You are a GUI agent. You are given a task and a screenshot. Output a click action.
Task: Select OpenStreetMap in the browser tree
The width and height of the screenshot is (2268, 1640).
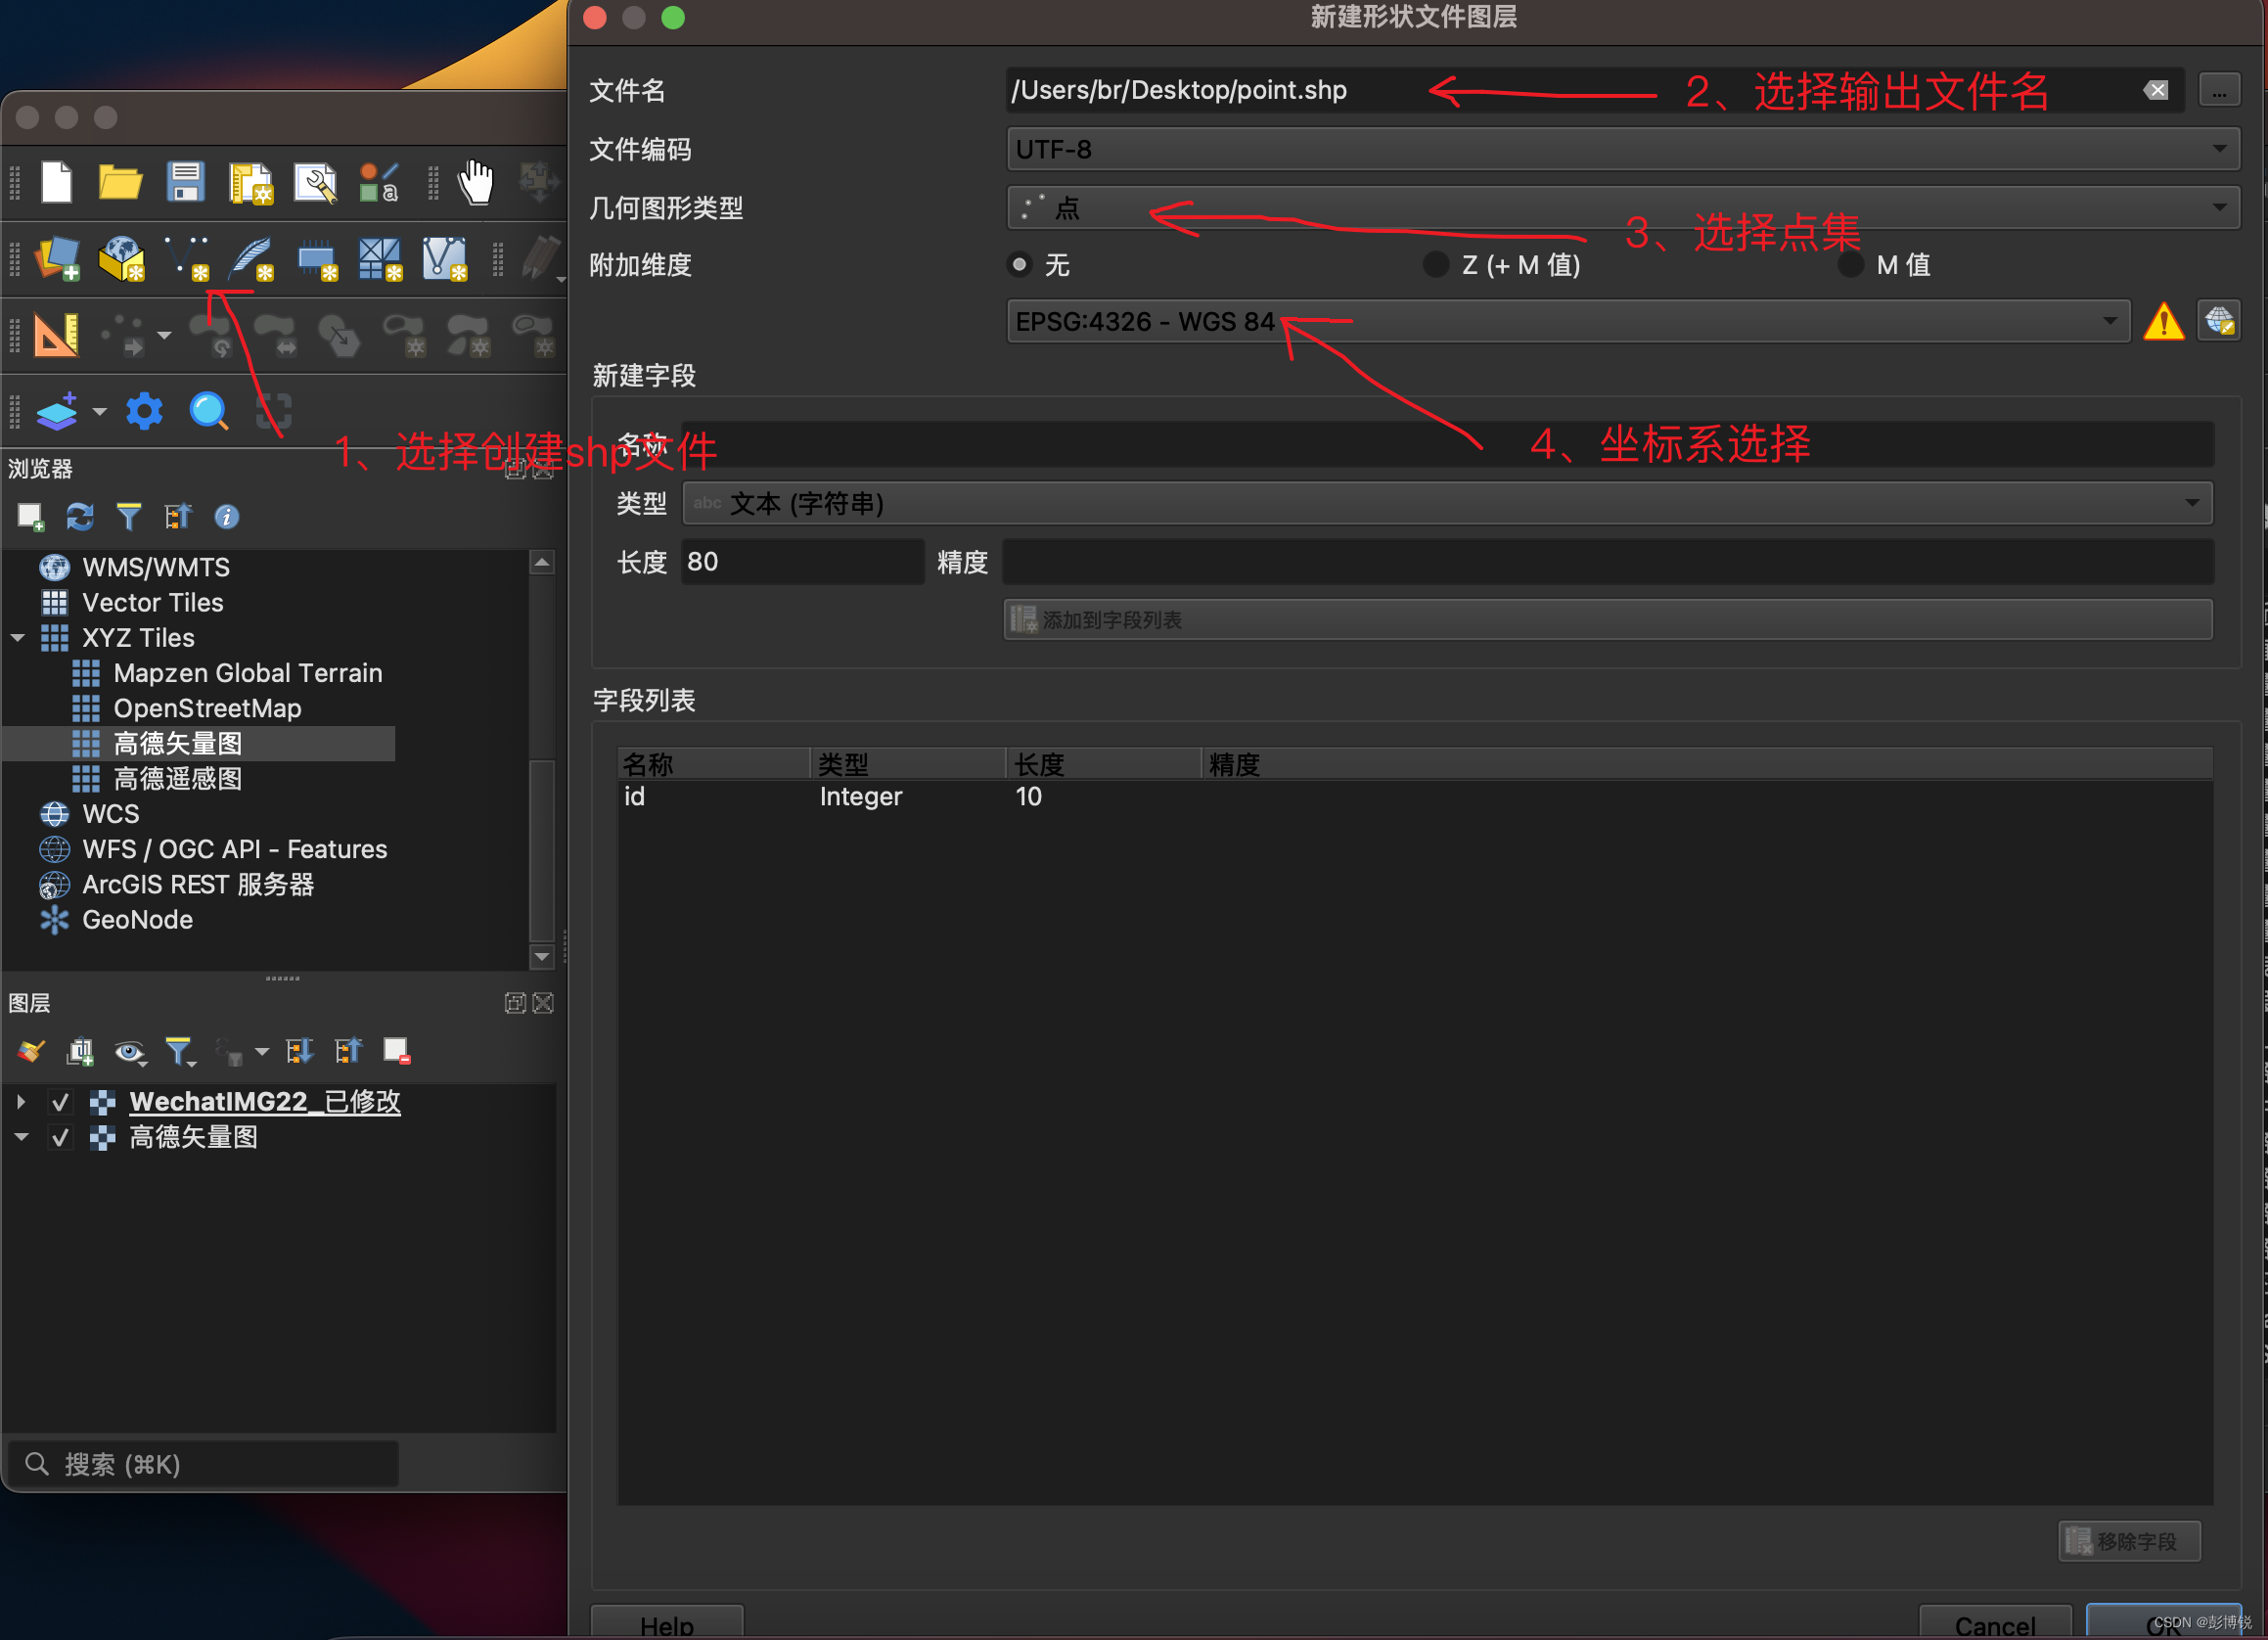point(207,708)
